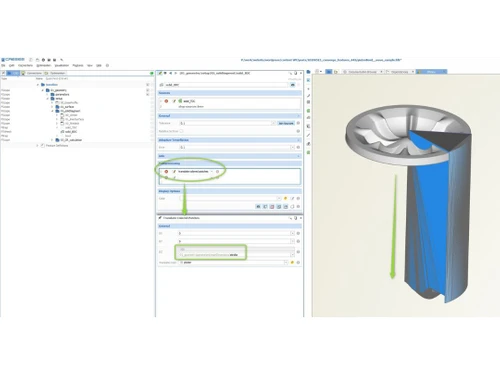500x375 pixels.
Task: Open the Optimization menu
Action: [x=43, y=65]
